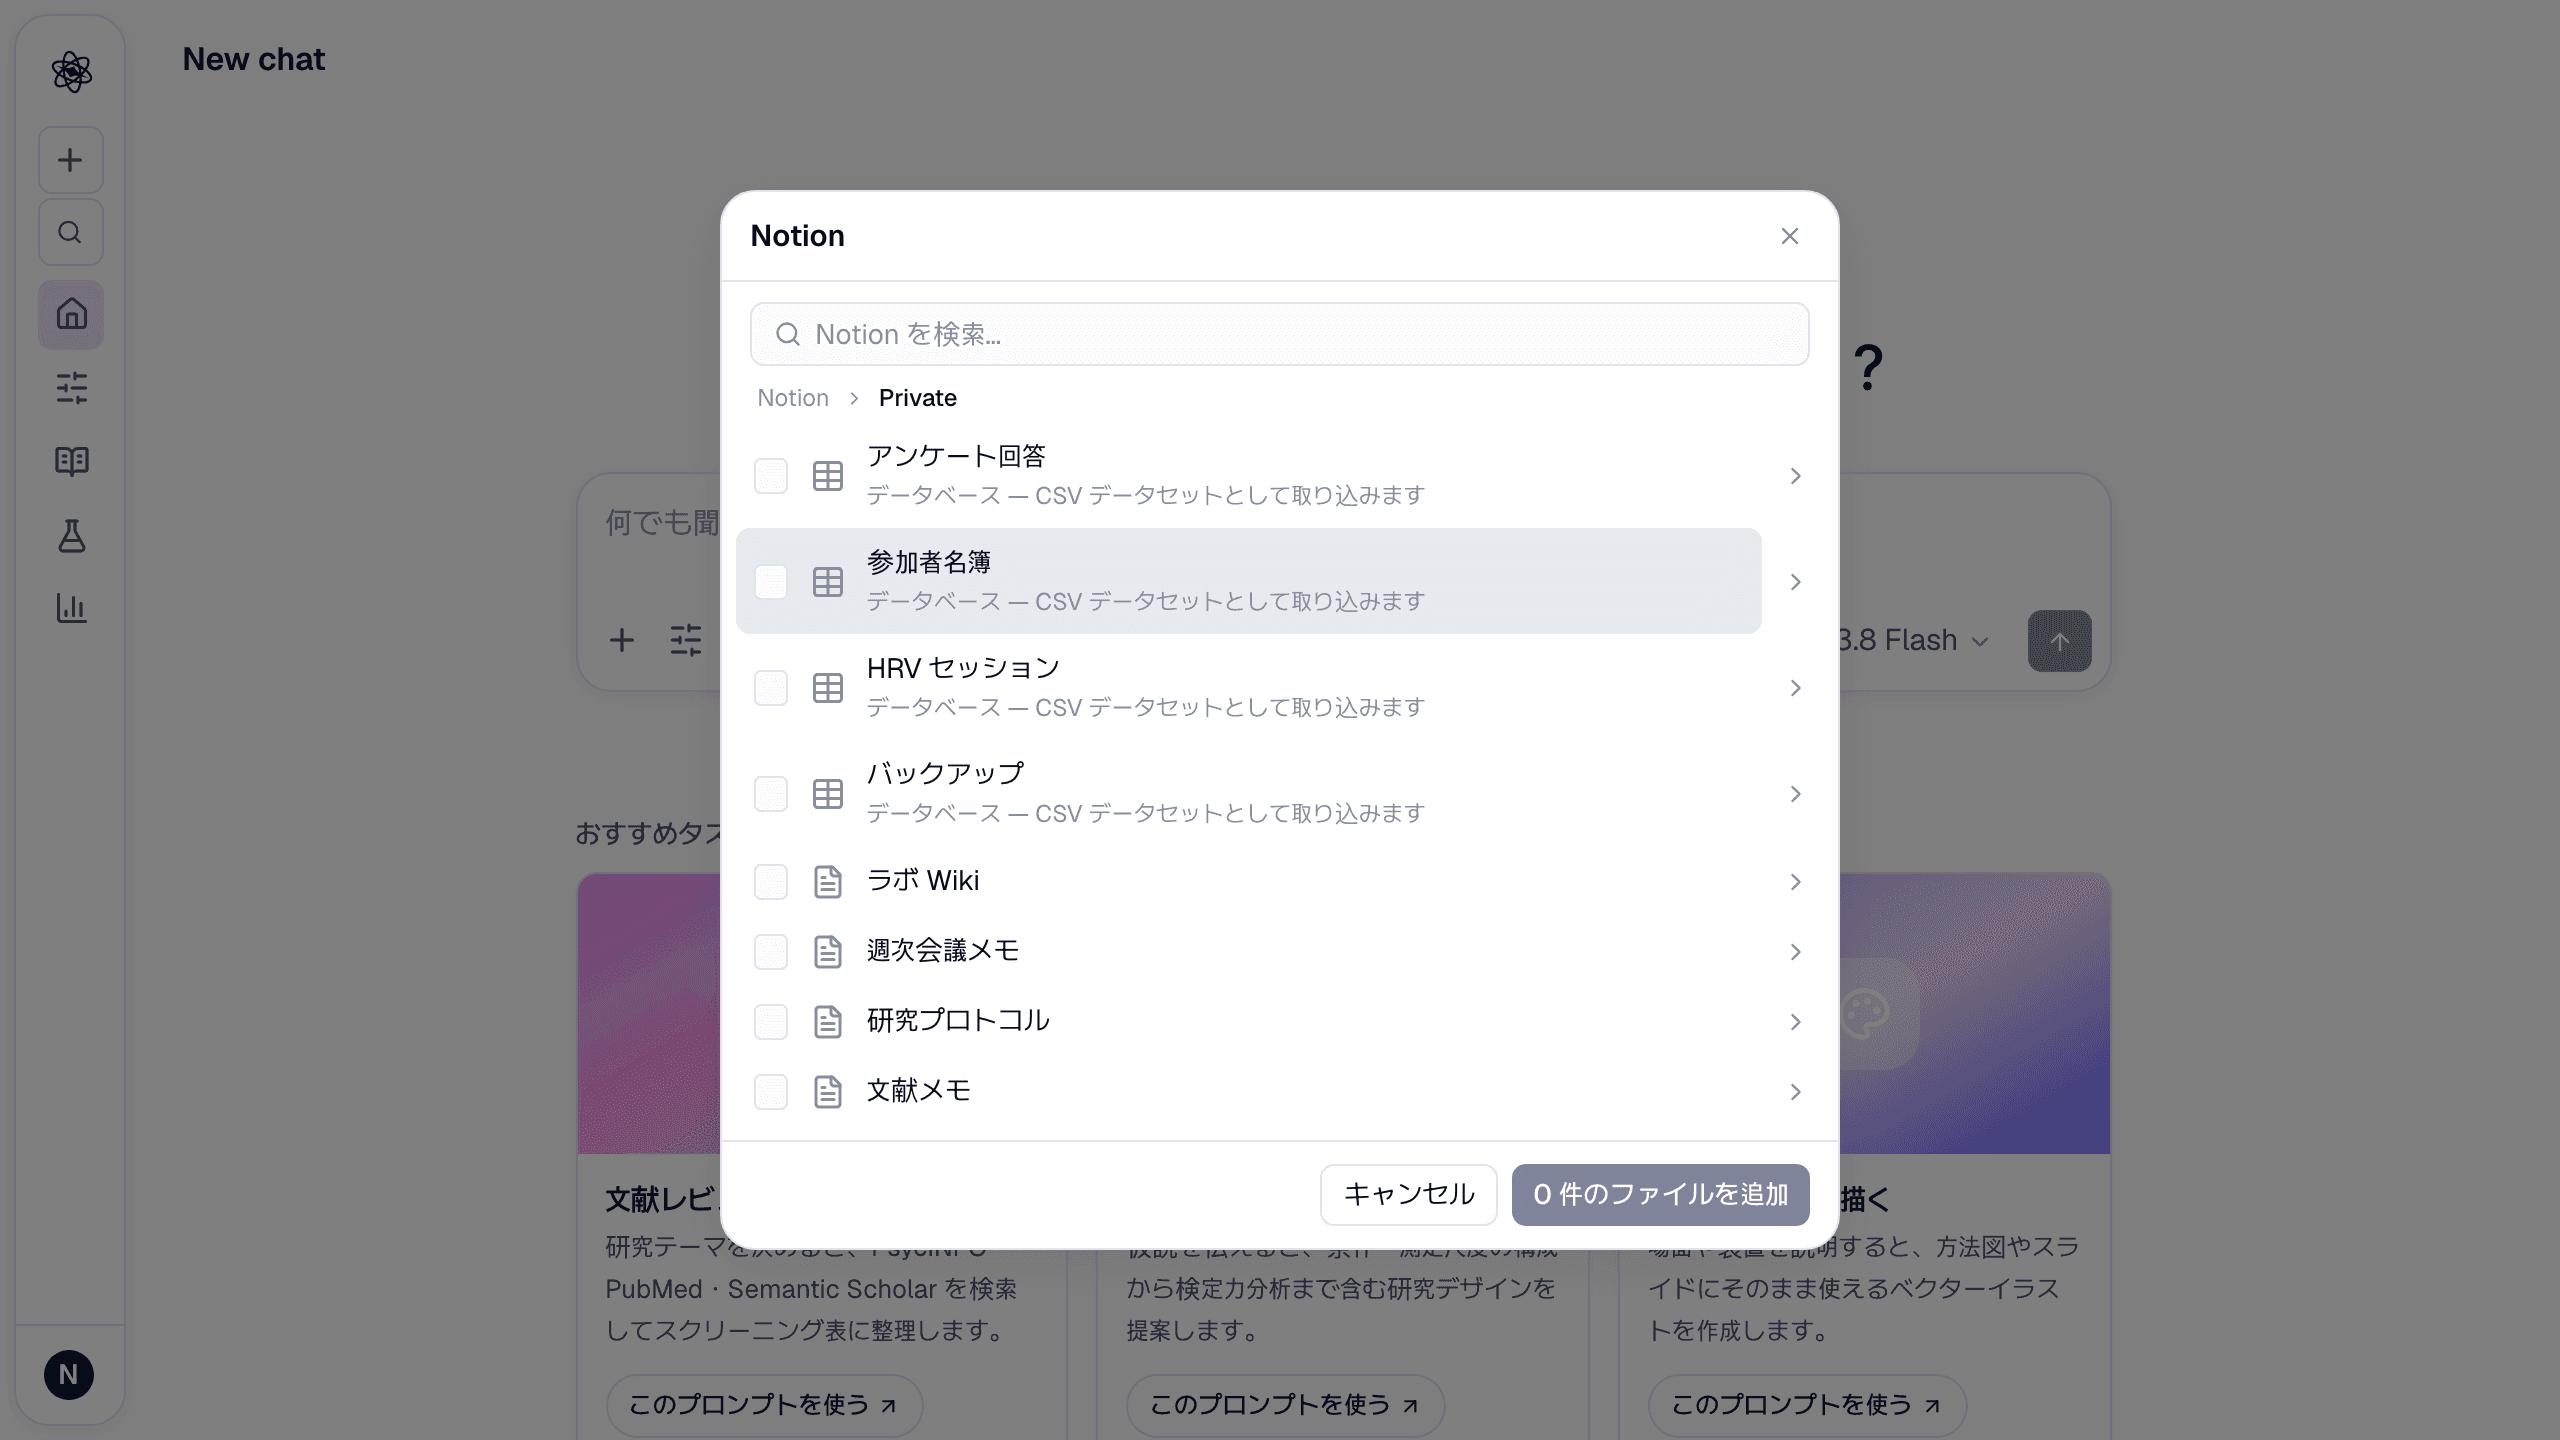Click the table icon beside HRV セッション
This screenshot has width=2560, height=1440.
[x=828, y=688]
